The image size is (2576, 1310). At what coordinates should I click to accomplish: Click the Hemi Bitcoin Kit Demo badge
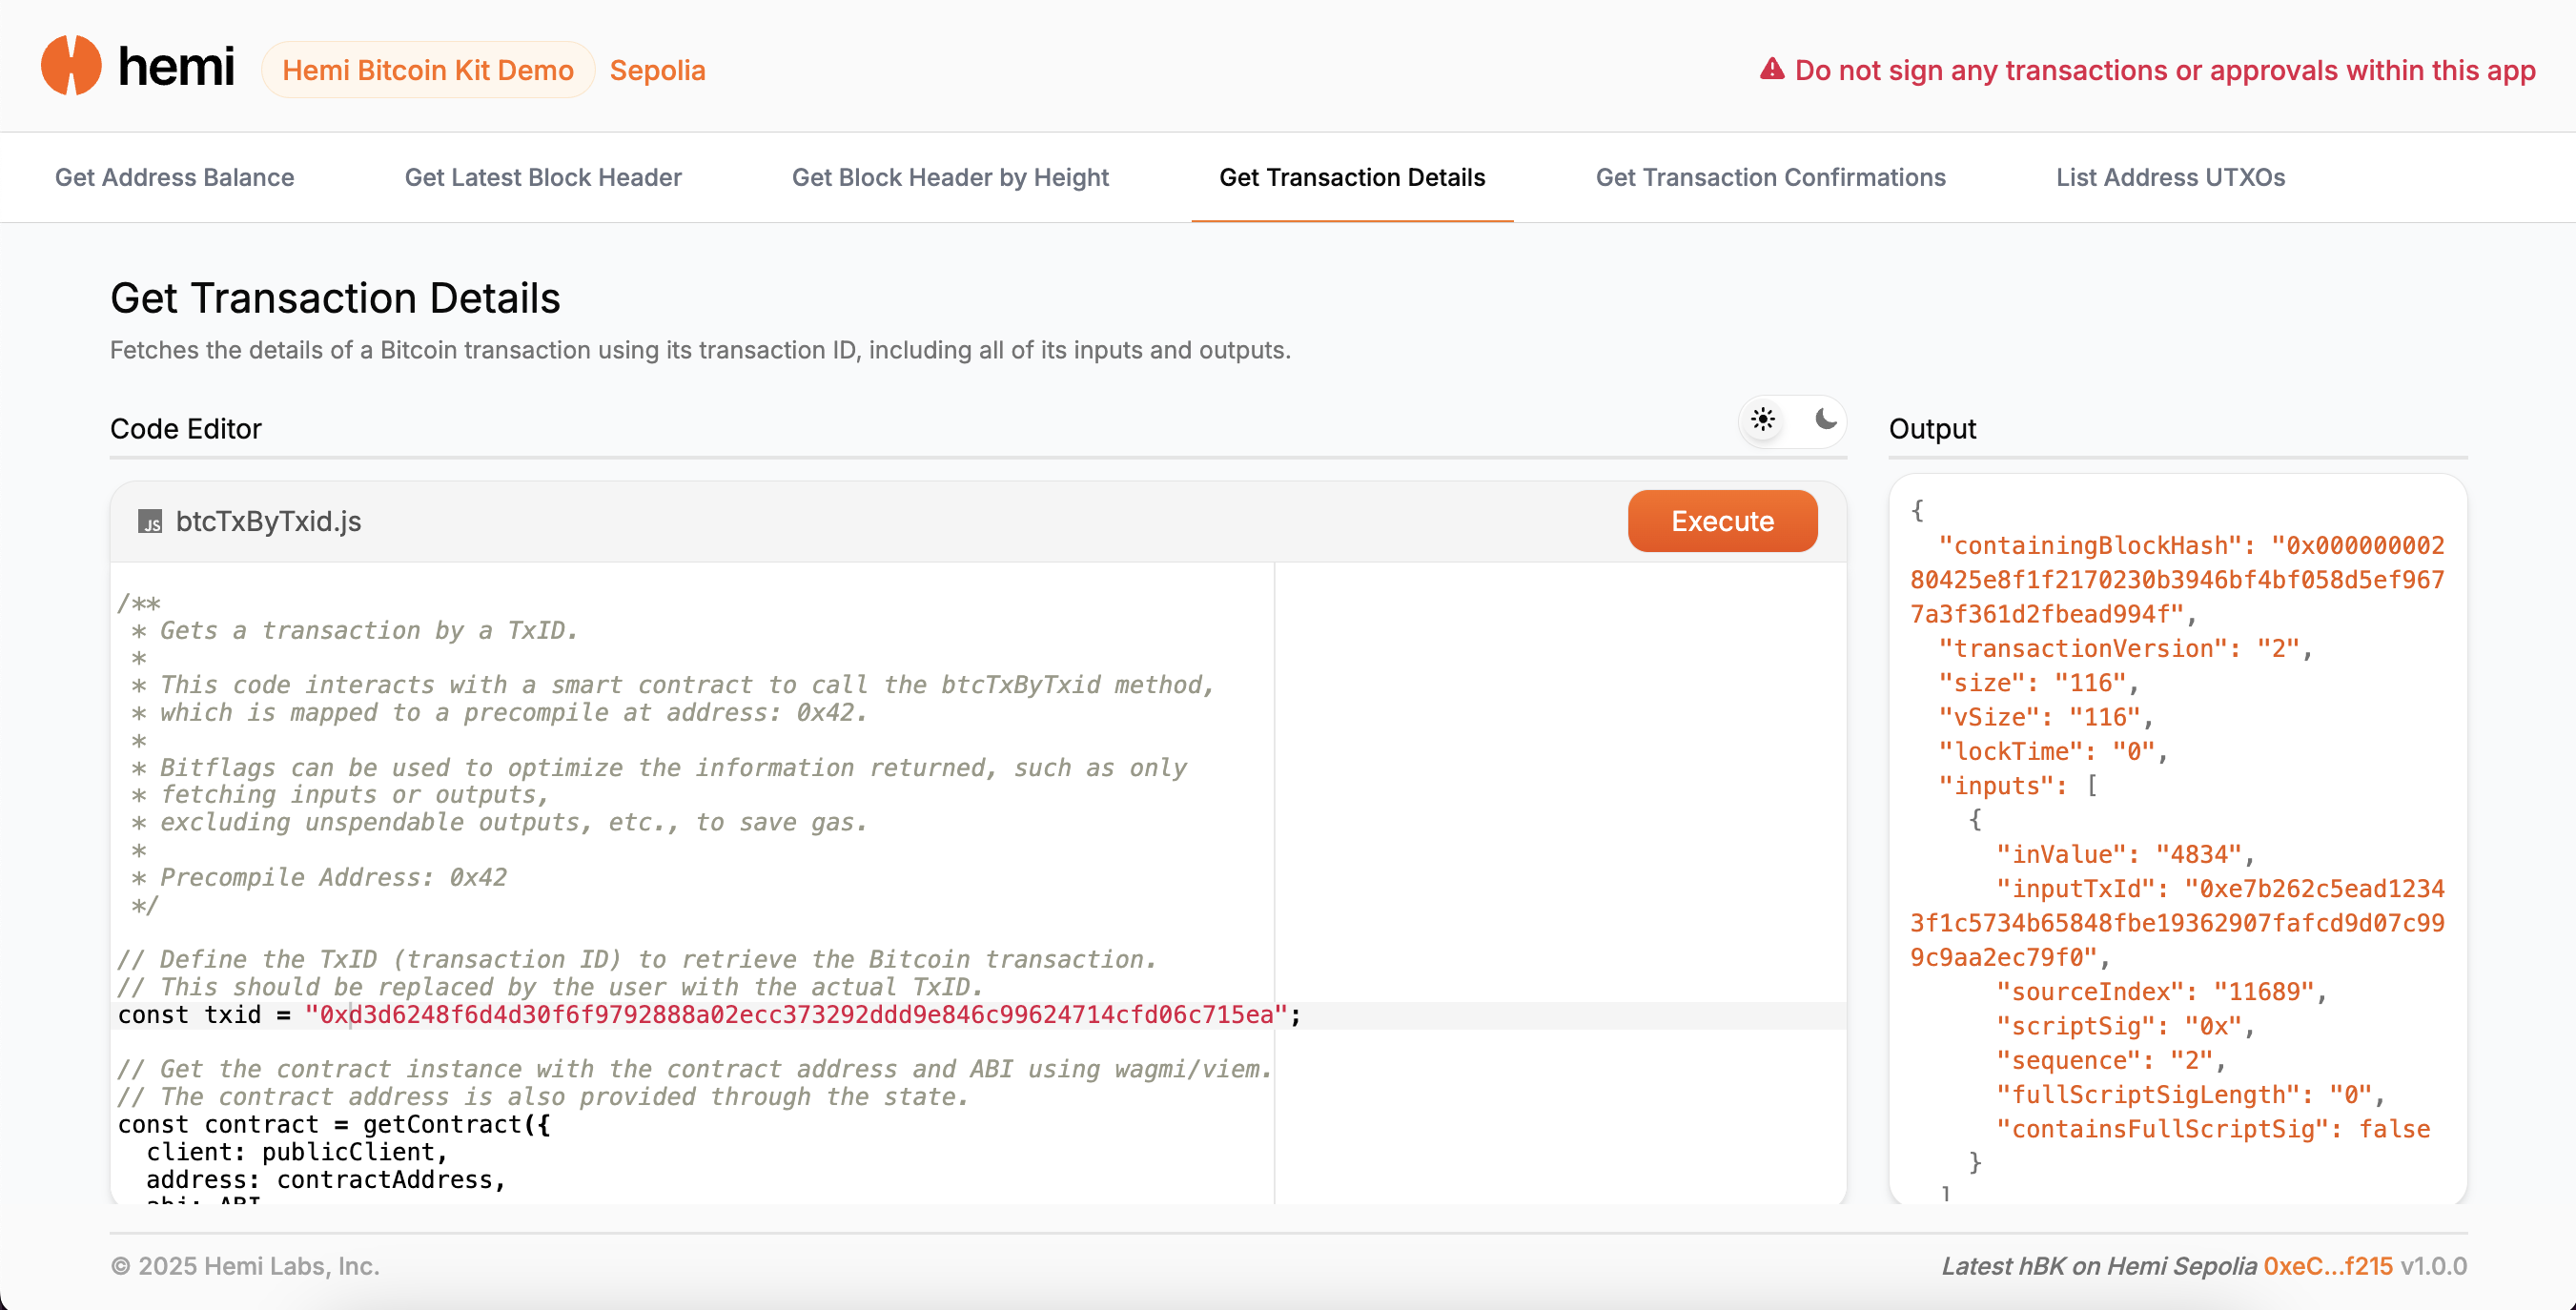[428, 70]
